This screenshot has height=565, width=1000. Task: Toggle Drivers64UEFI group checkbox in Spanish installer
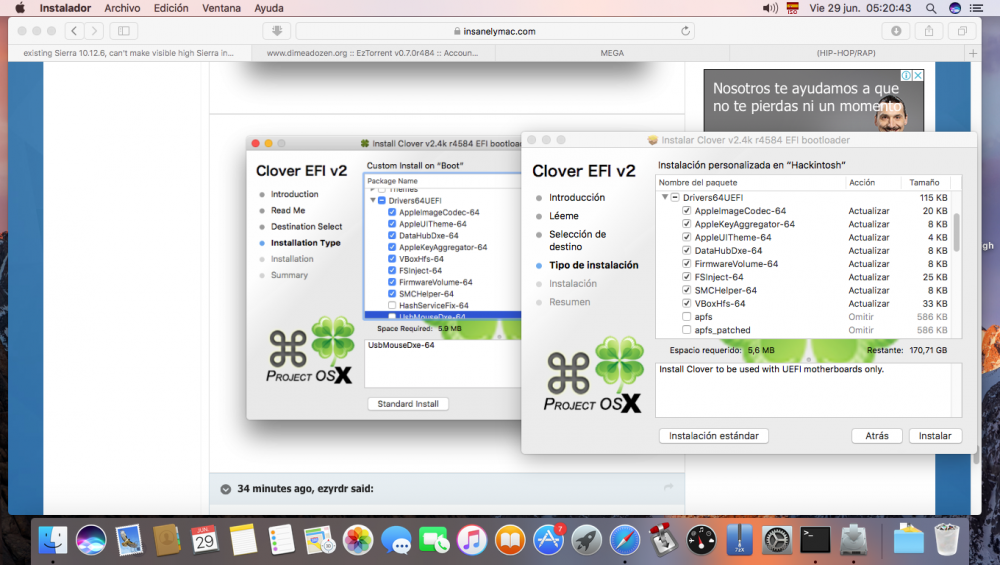(675, 198)
